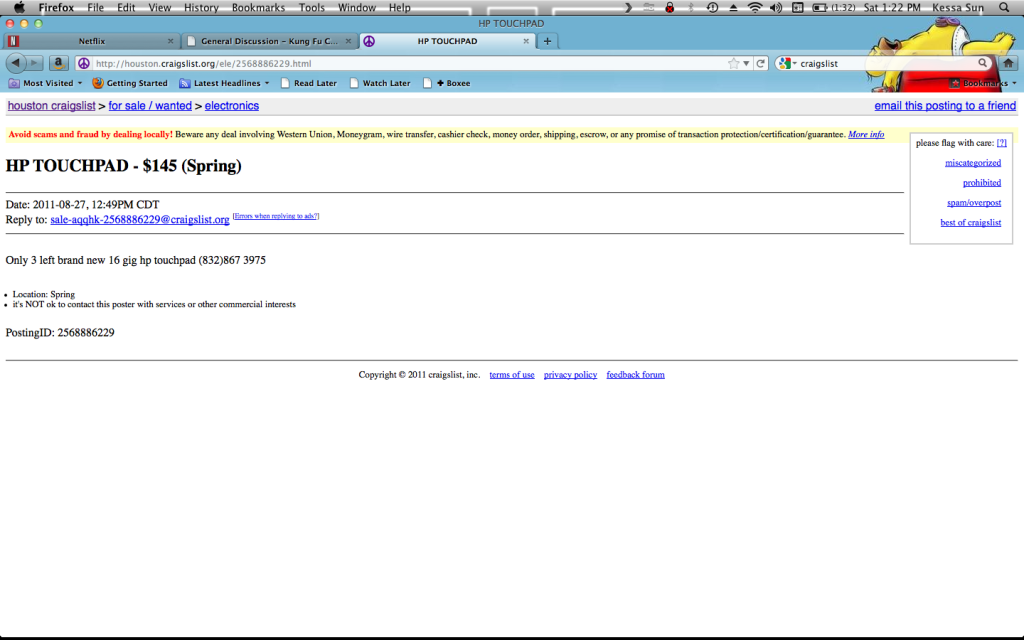Click email this posting to a friend
This screenshot has width=1024, height=640.
[945, 106]
